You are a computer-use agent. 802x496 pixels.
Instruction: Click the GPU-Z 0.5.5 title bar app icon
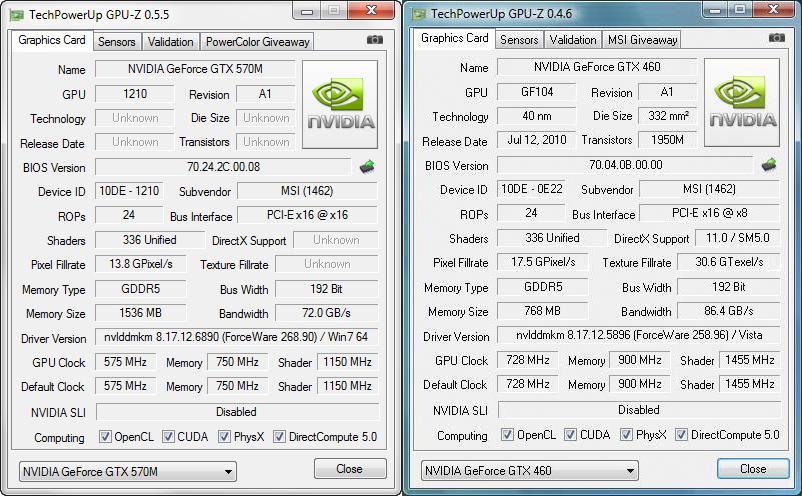tap(14, 14)
